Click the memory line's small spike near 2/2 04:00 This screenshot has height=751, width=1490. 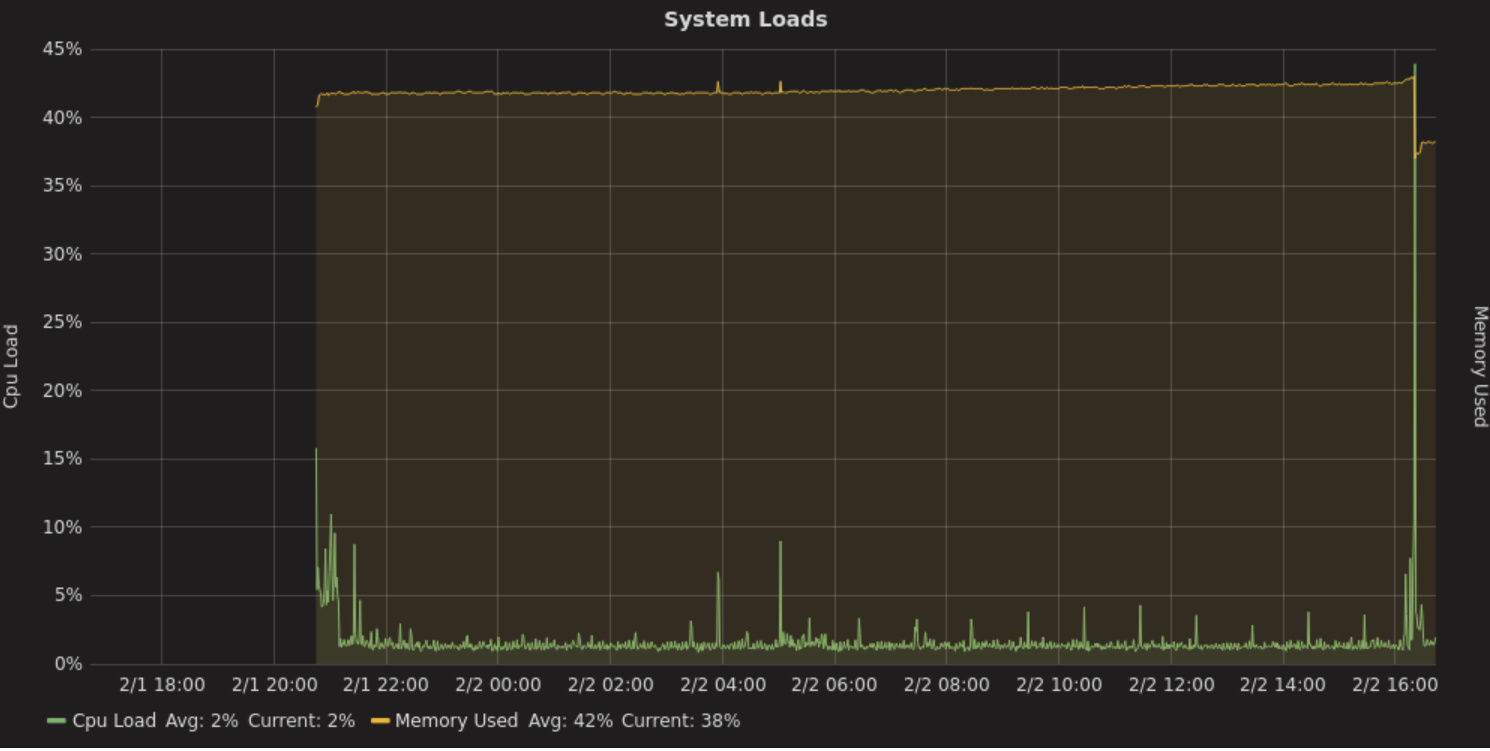click(717, 84)
